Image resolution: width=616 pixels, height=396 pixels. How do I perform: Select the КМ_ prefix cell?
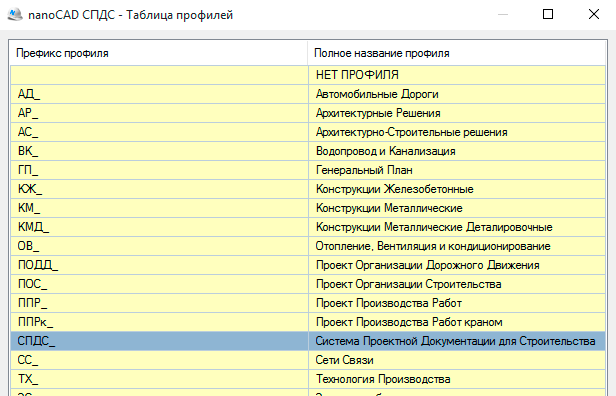pos(160,208)
